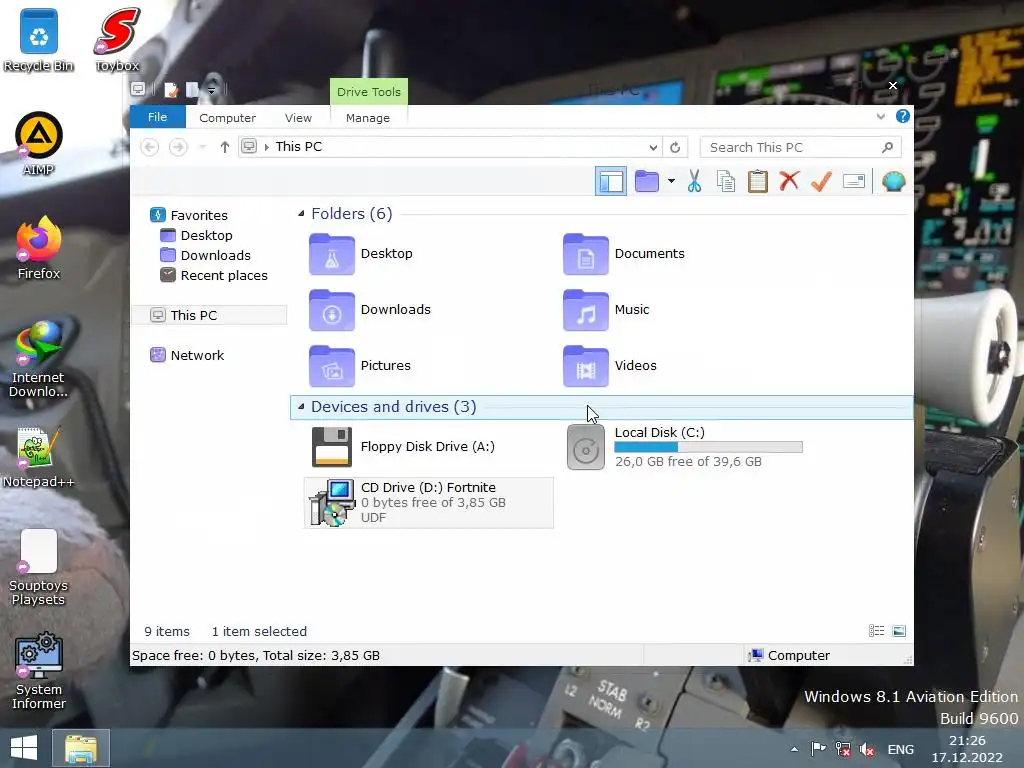Click the orange checkmark Properties icon
Viewport: 1024px width, 768px height.
821,181
